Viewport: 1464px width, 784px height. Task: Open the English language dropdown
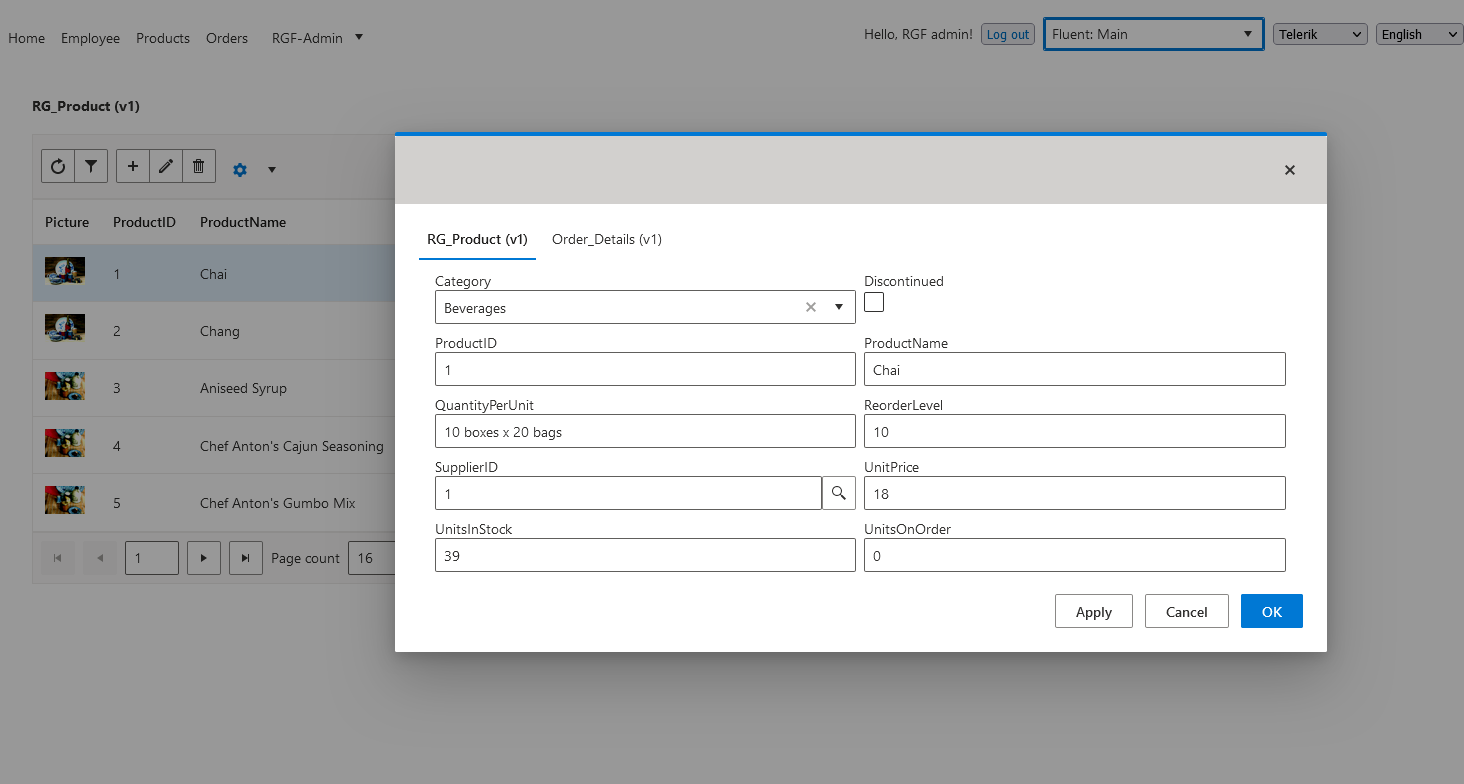click(x=1419, y=34)
